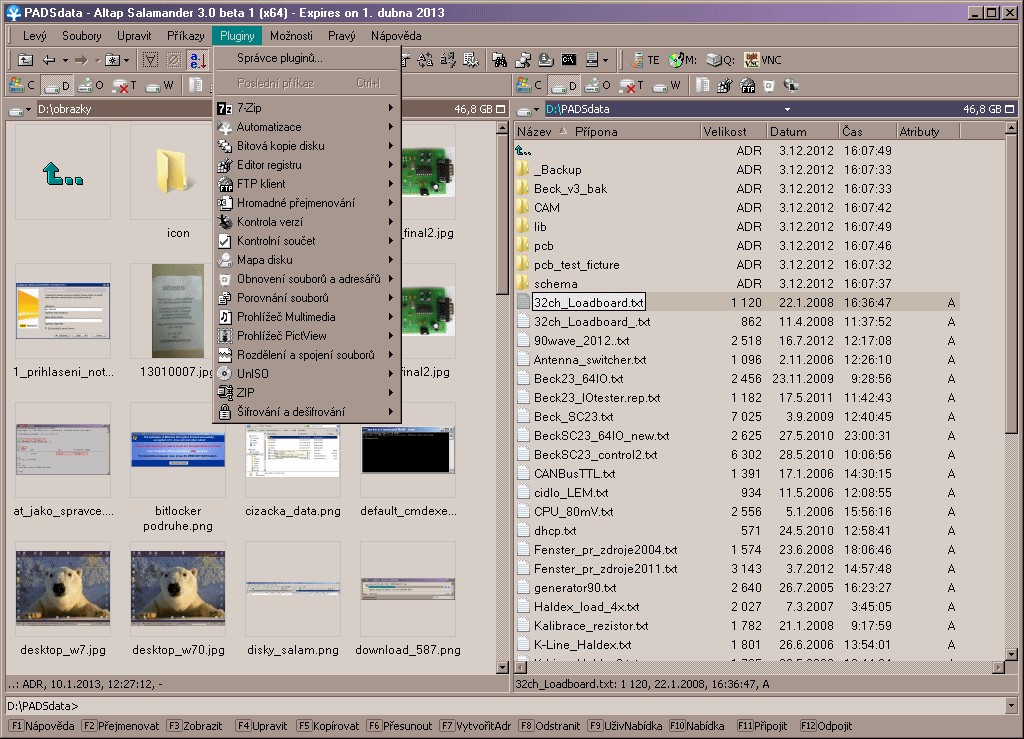Click the back navigation arrow icon
This screenshot has height=739, width=1024.
point(48,60)
